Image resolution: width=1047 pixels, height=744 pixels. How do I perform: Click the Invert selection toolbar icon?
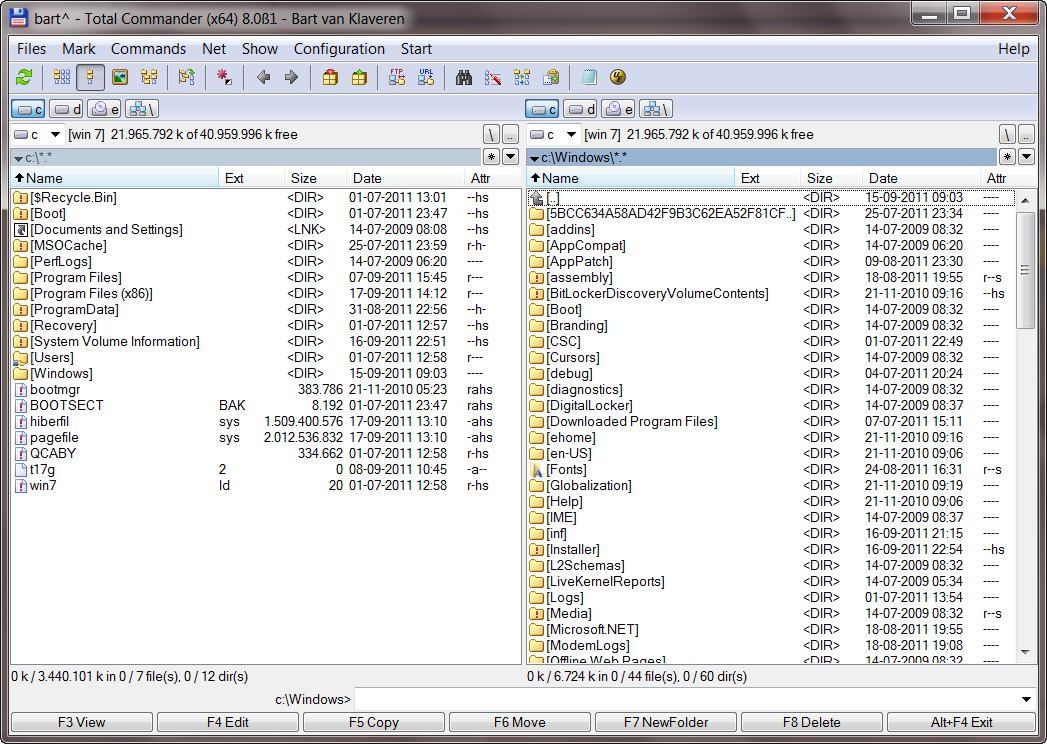click(x=187, y=77)
